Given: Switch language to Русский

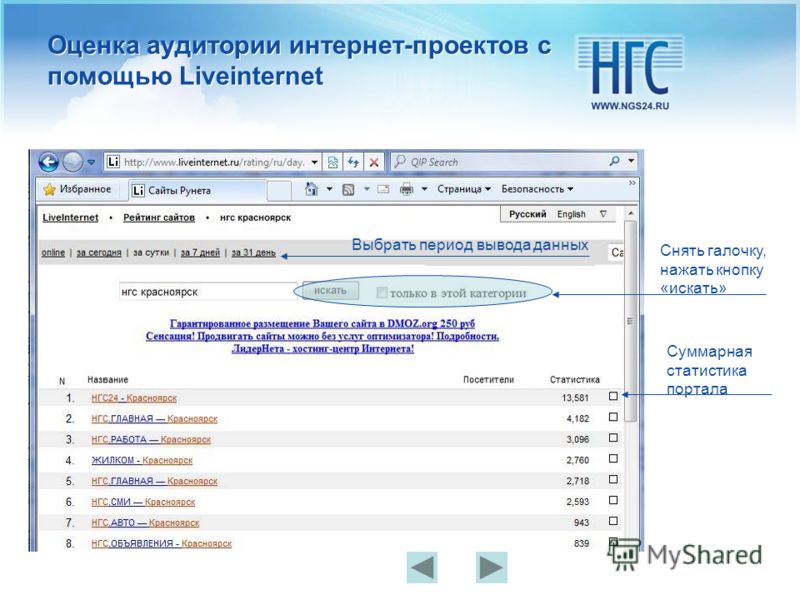Looking at the screenshot, I should coord(528,214).
